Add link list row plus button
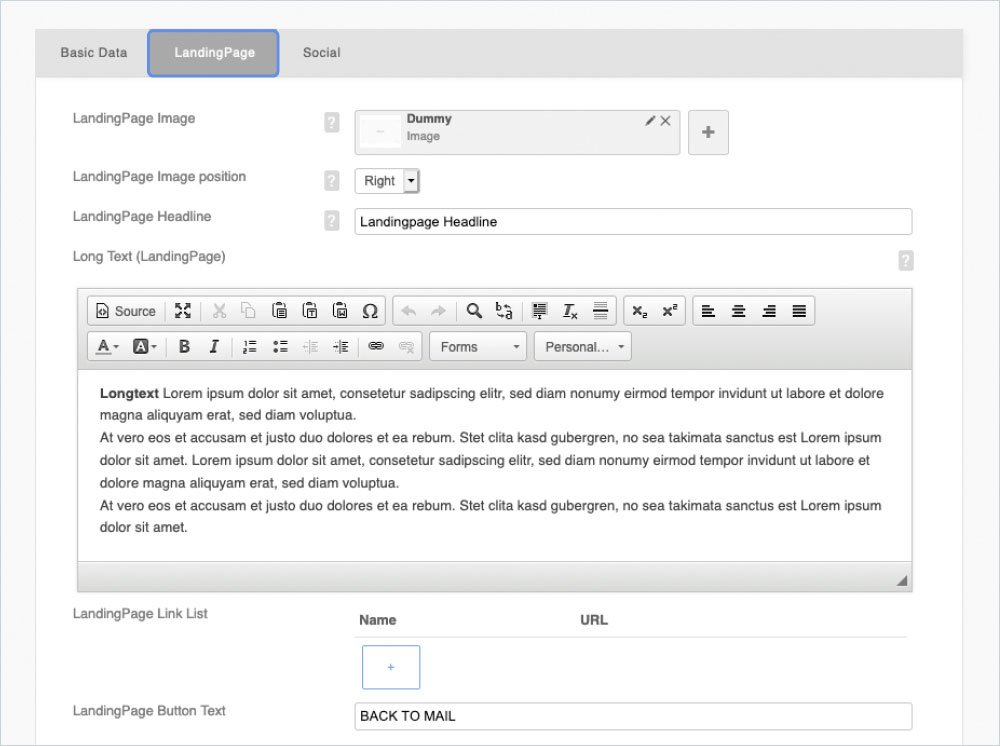Viewport: 1000px width, 746px height. point(391,667)
